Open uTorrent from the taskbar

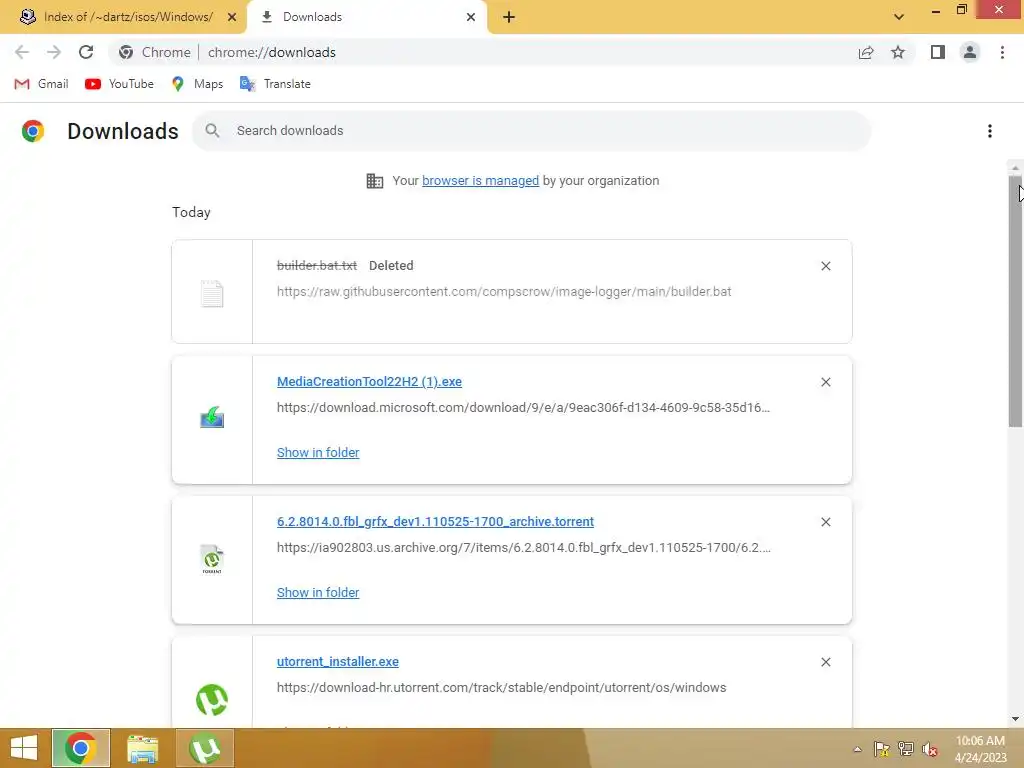204,748
